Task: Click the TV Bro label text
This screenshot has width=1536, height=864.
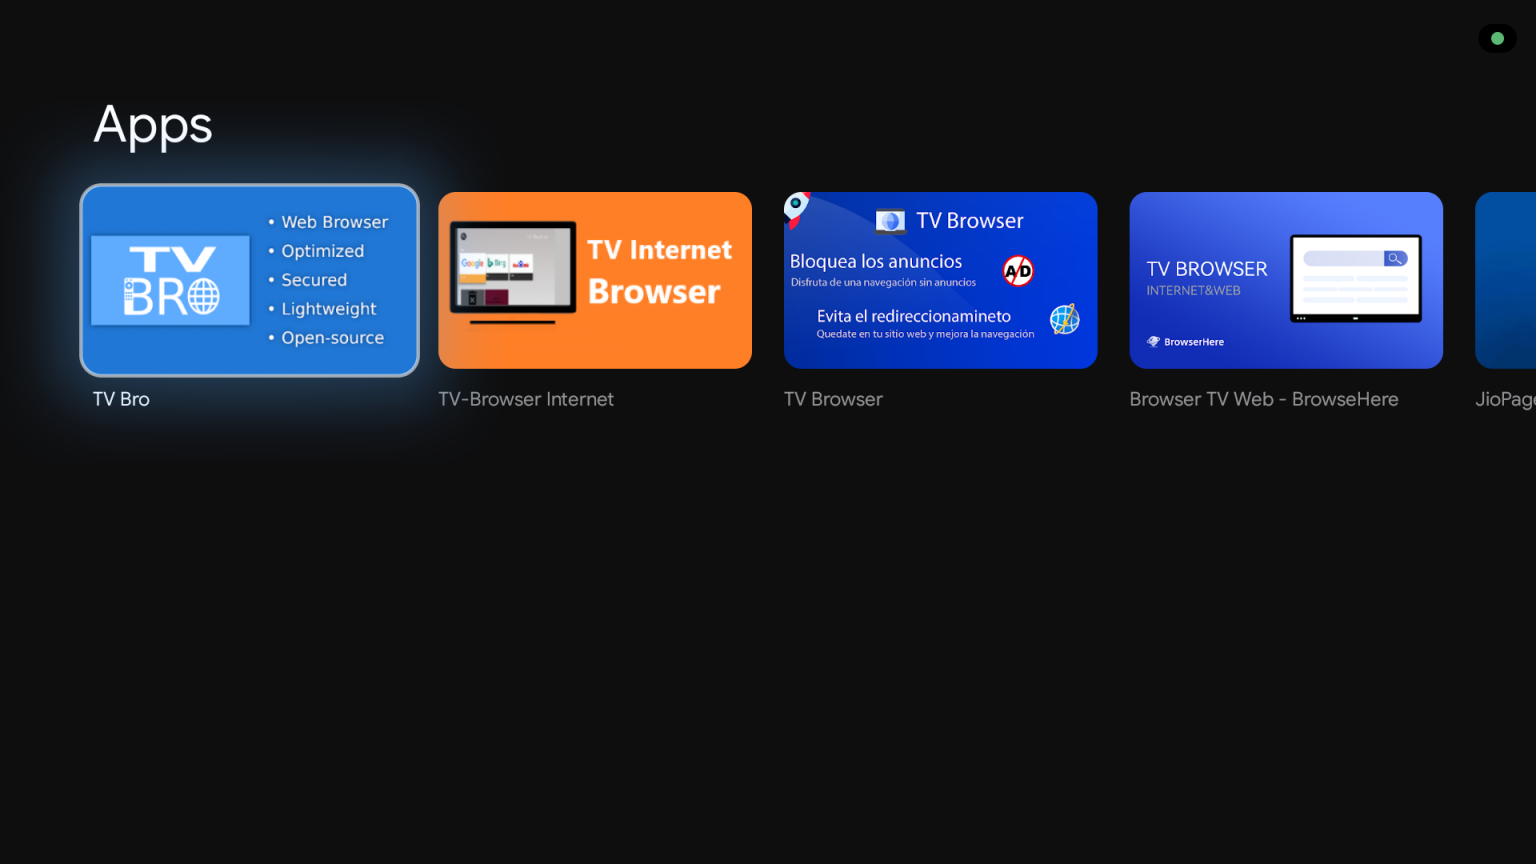Action: pyautogui.click(x=121, y=398)
